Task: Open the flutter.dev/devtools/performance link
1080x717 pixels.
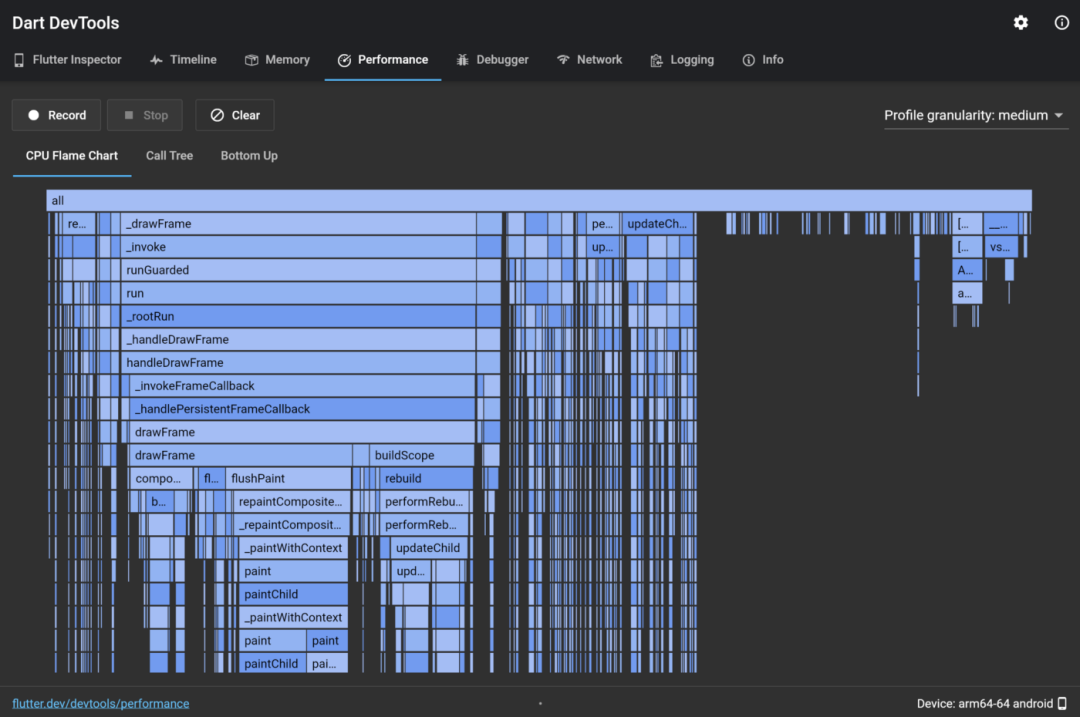Action: tap(100, 703)
